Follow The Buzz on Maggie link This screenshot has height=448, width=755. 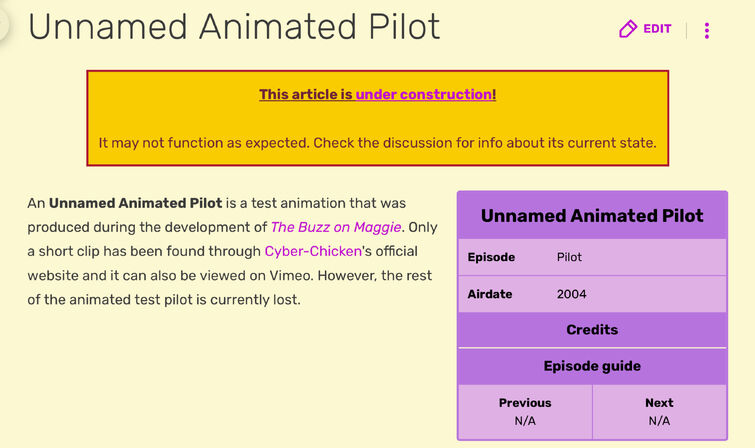click(x=336, y=227)
